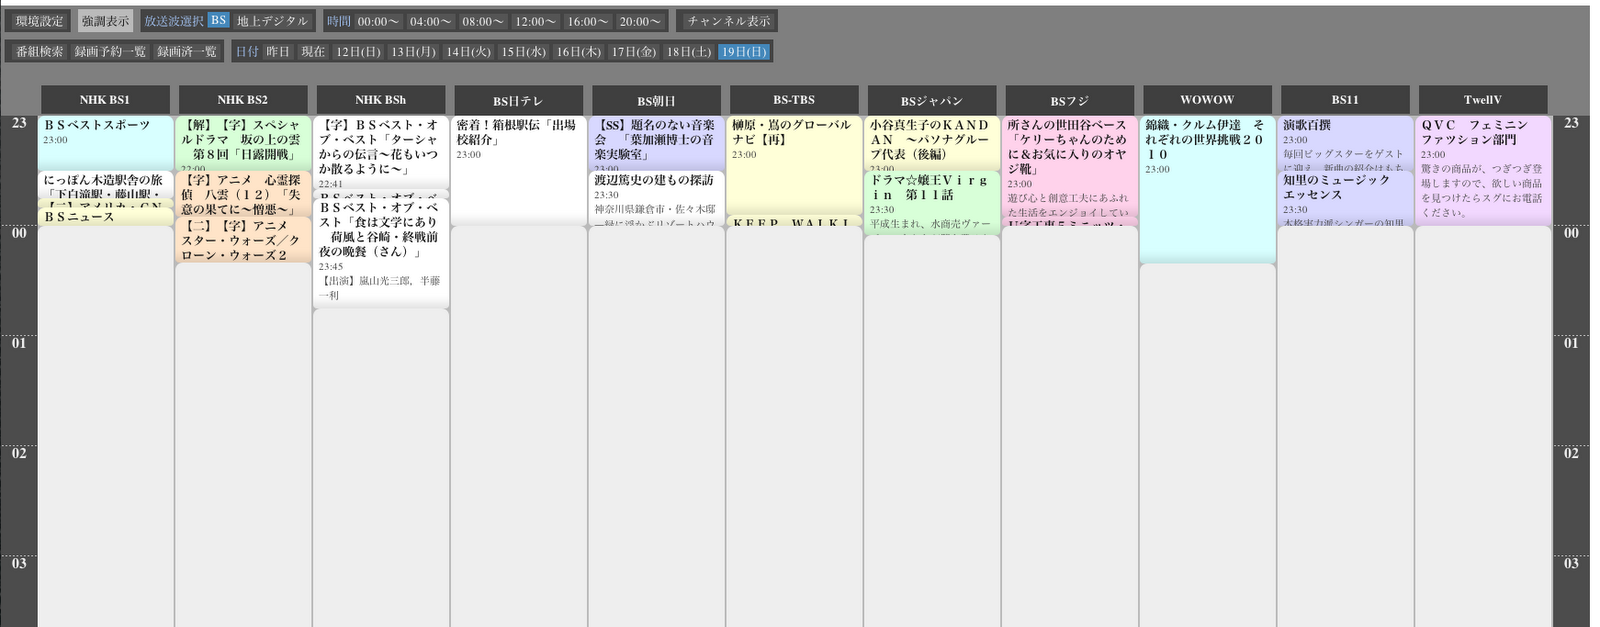Viewport: 1600px width, 627px height.
Task: Click NHK BS1 channel header
Action: (x=105, y=100)
